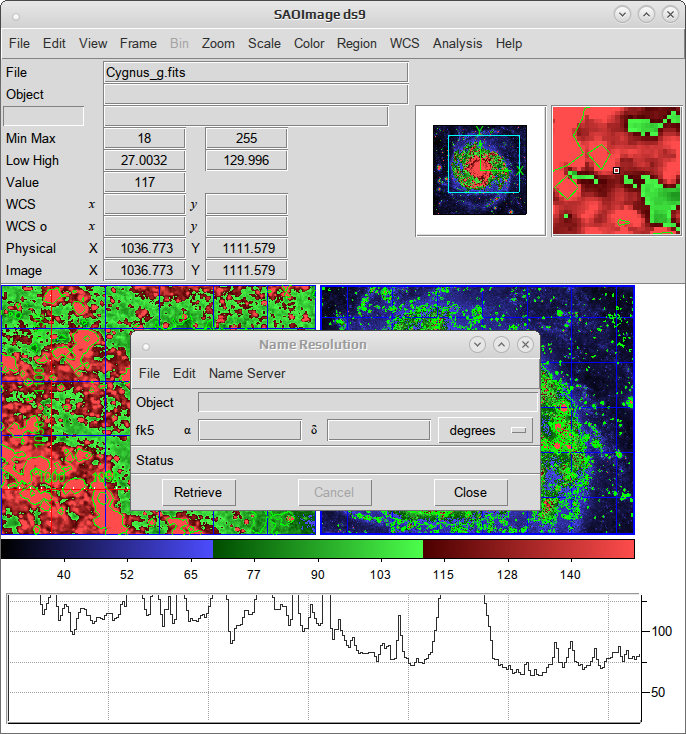Open the Scale menu
Viewport: 686px width, 734px height.
pyautogui.click(x=264, y=44)
